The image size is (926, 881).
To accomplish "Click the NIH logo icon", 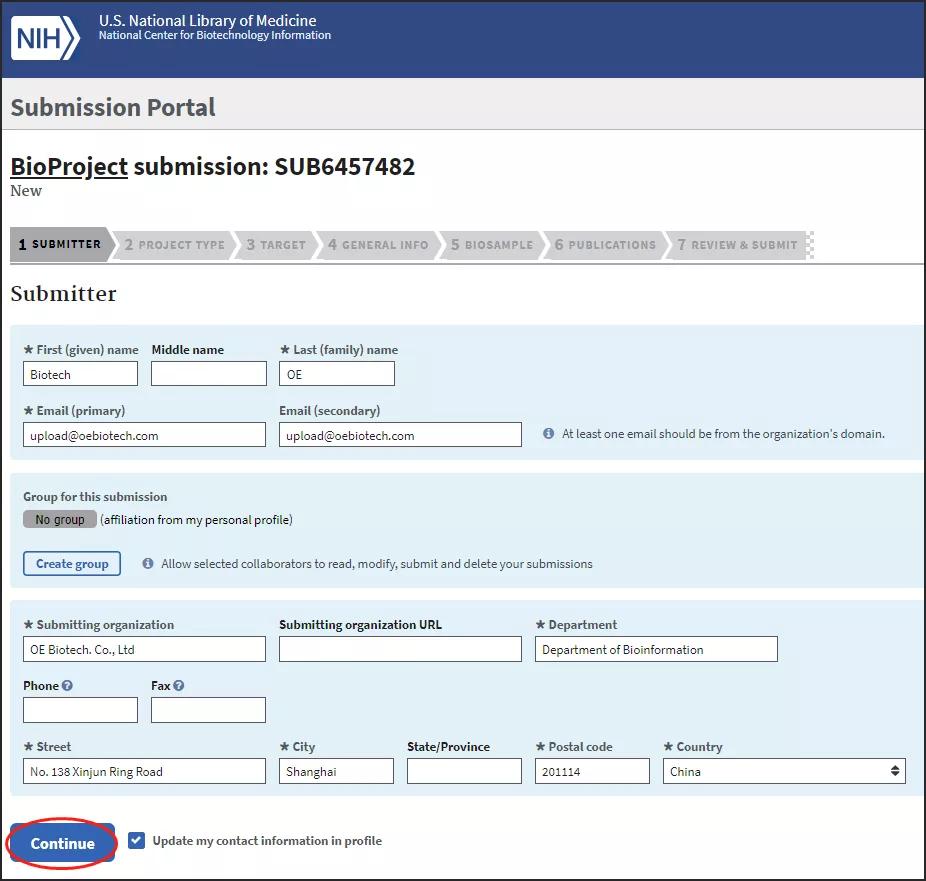I will point(45,38).
